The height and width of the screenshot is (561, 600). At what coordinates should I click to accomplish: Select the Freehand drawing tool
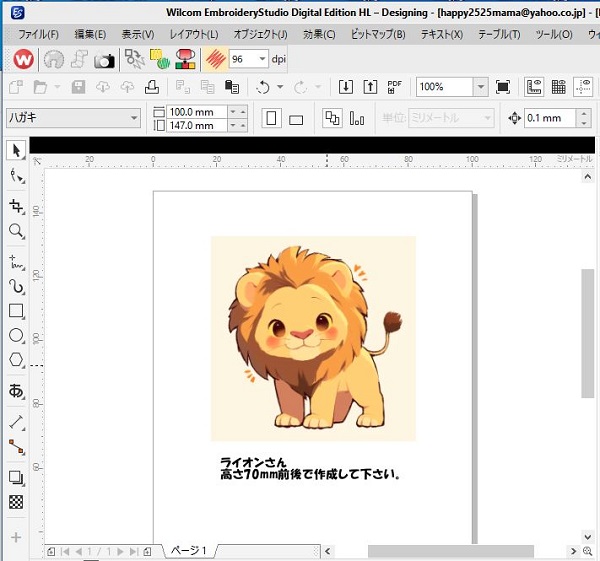16,262
